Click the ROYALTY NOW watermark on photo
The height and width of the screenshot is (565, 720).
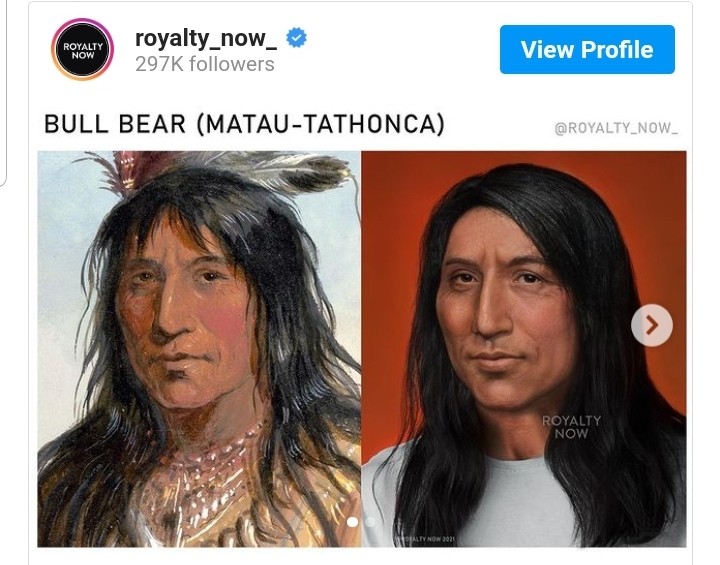tap(571, 427)
